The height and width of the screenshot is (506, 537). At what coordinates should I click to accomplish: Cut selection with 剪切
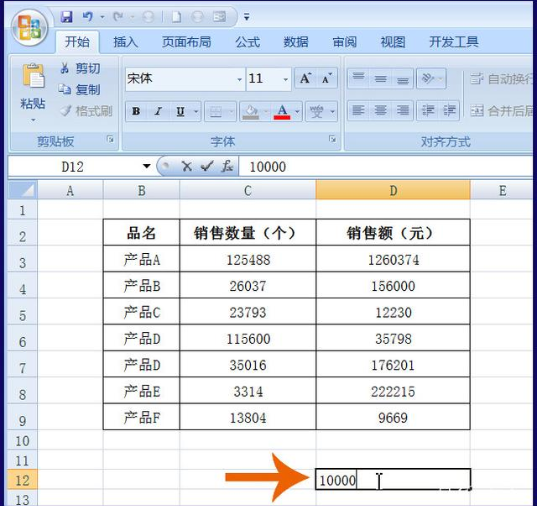[x=80, y=69]
